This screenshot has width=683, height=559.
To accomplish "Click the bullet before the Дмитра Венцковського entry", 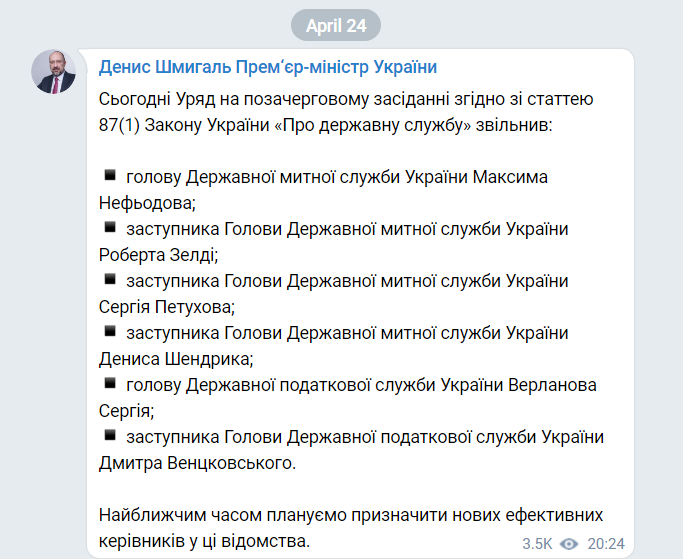I will click(x=109, y=435).
